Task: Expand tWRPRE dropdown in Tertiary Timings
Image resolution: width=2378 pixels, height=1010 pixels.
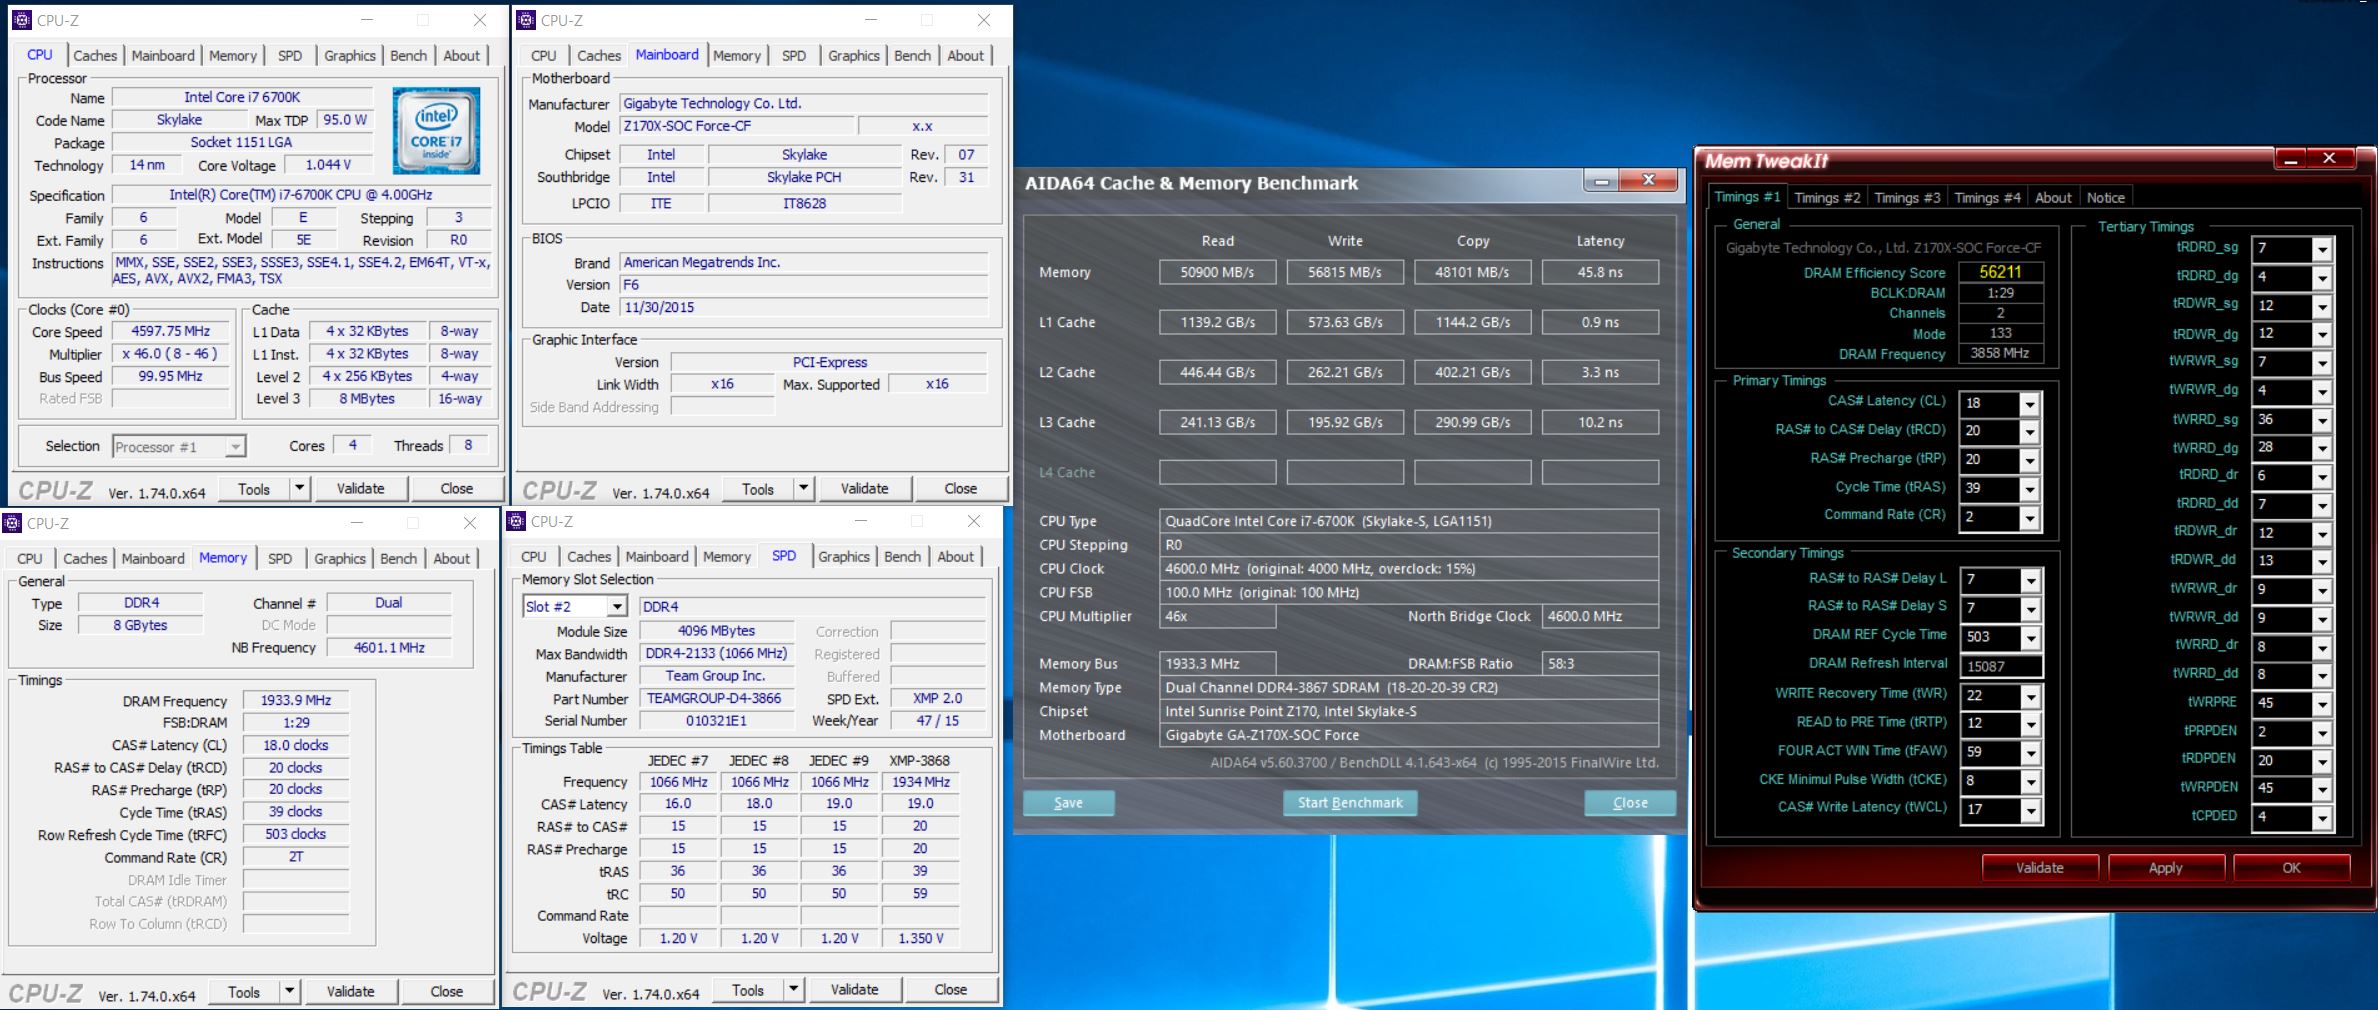Action: pyautogui.click(x=2322, y=704)
